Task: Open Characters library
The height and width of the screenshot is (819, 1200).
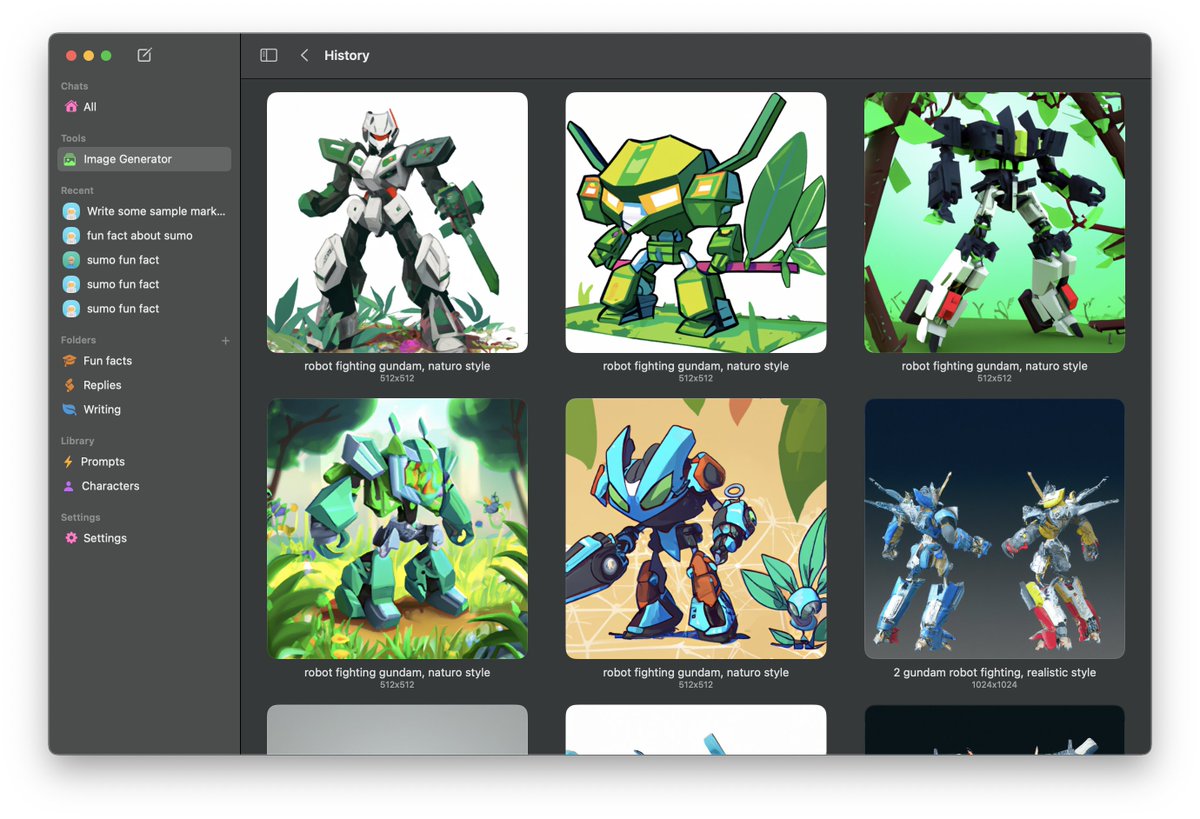Action: 144,486
